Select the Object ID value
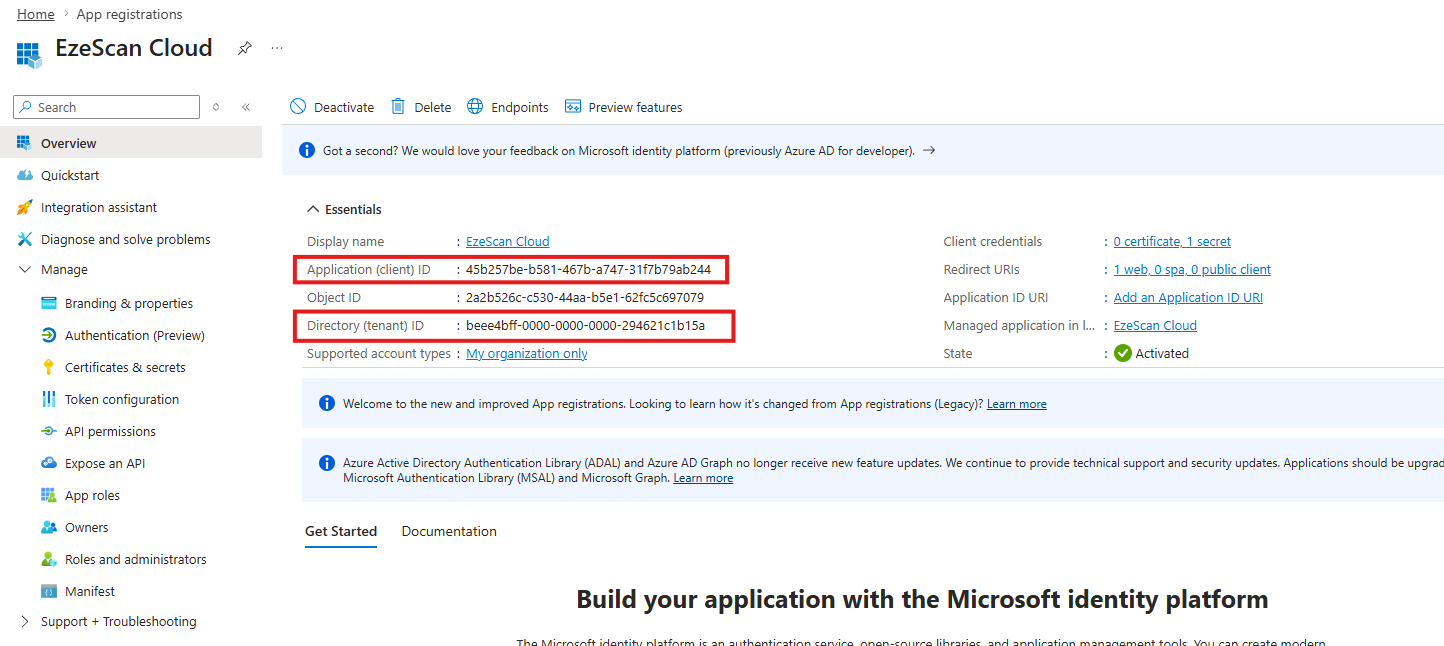 (x=585, y=297)
